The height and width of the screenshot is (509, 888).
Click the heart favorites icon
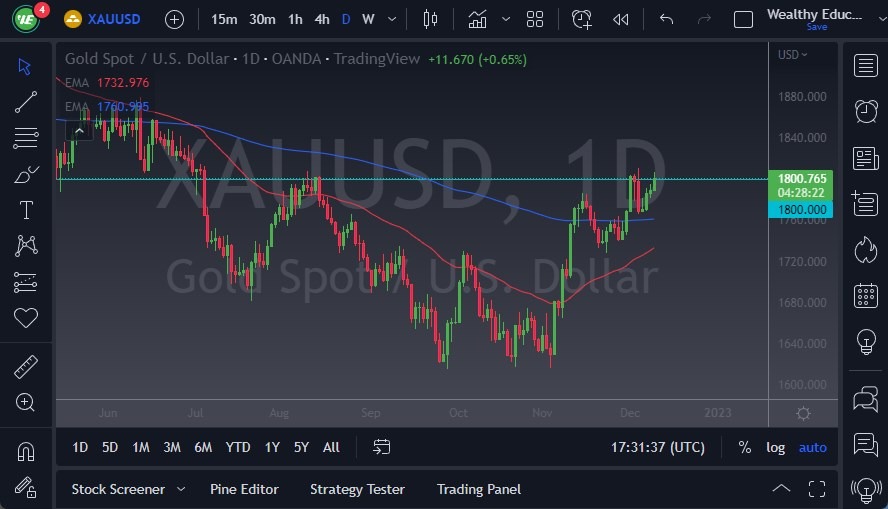tap(25, 318)
